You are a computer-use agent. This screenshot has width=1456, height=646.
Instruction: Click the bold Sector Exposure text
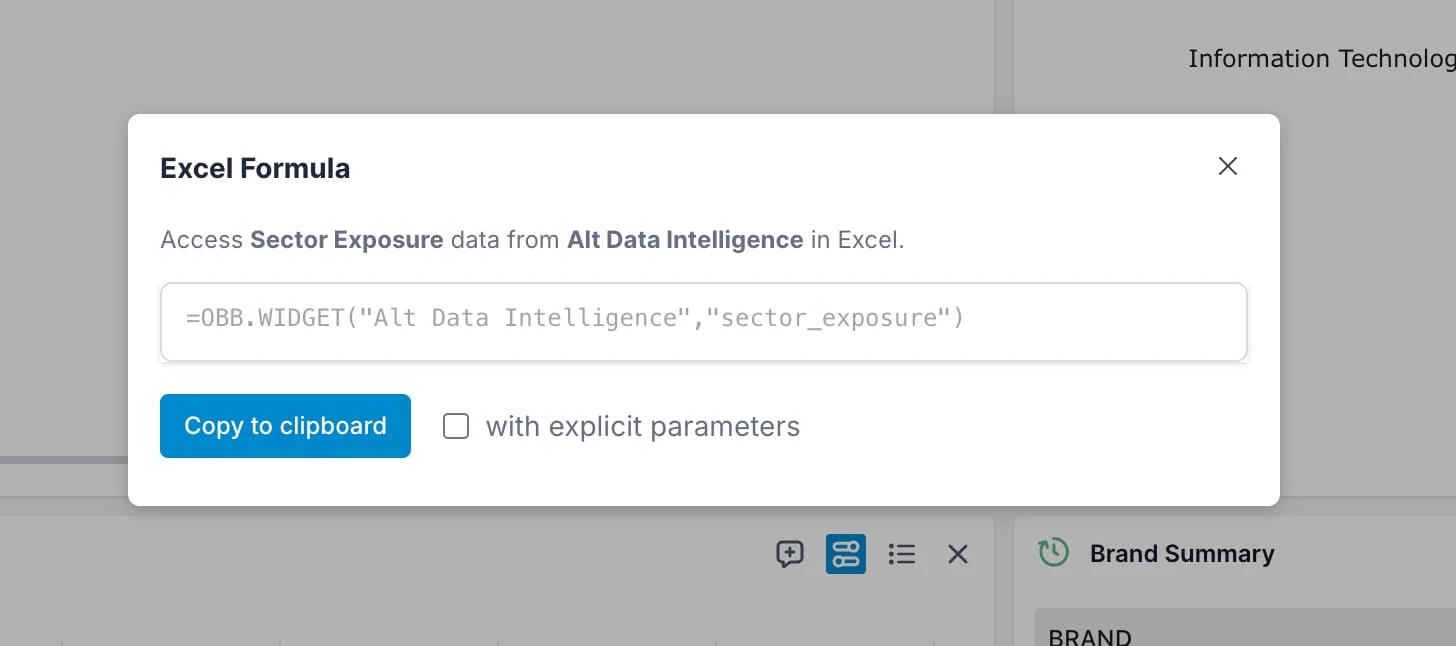tap(347, 239)
